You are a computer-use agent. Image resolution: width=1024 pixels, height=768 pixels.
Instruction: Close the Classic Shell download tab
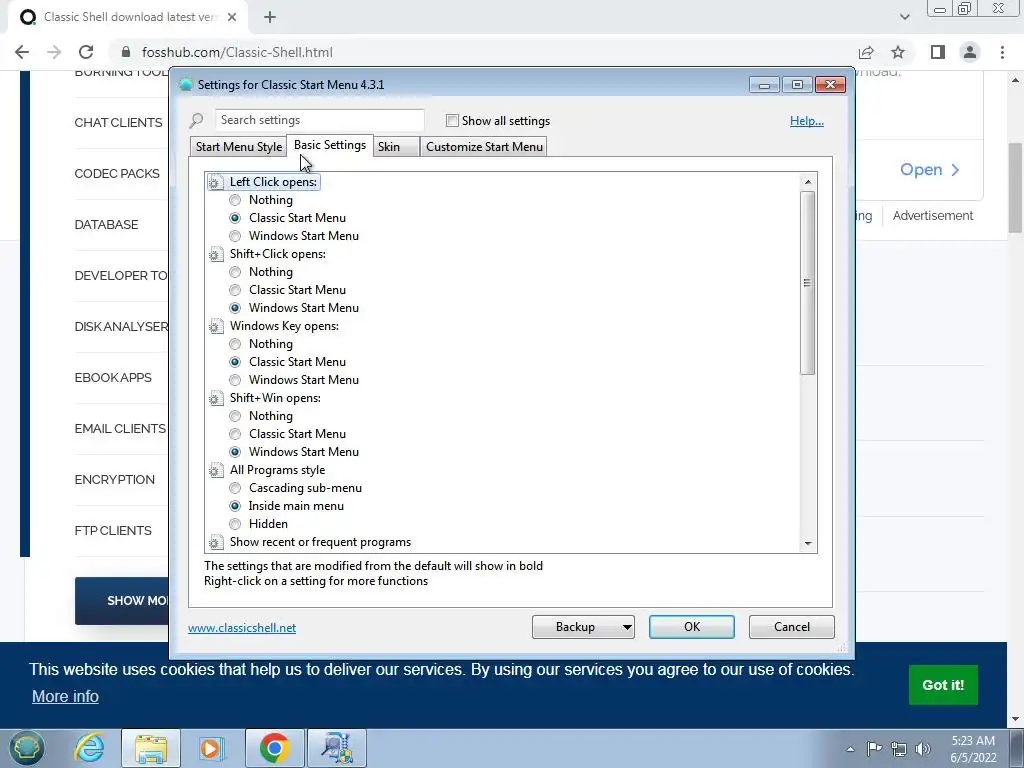[x=232, y=18]
